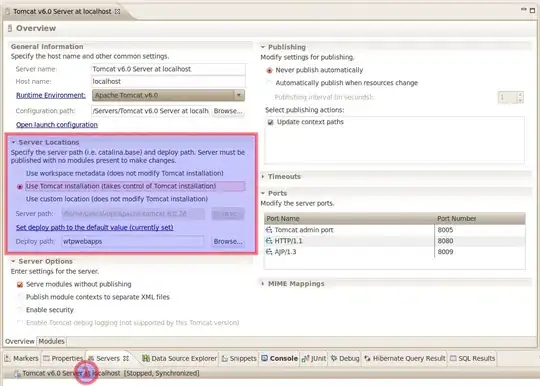Enable security checkbox

pyautogui.click(x=20, y=310)
